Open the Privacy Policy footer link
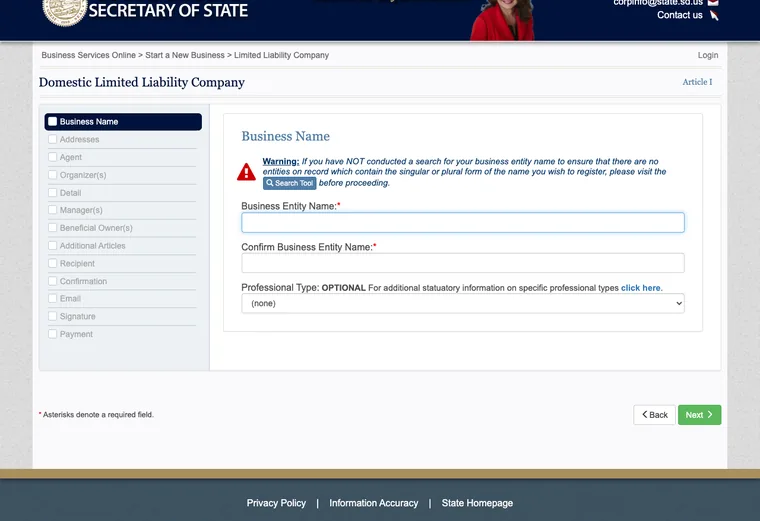Viewport: 760px width, 521px height. click(x=276, y=503)
